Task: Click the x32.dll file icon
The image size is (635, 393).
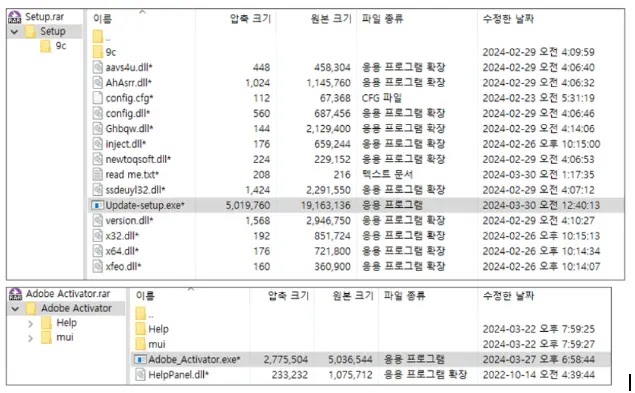Action: [x=98, y=236]
